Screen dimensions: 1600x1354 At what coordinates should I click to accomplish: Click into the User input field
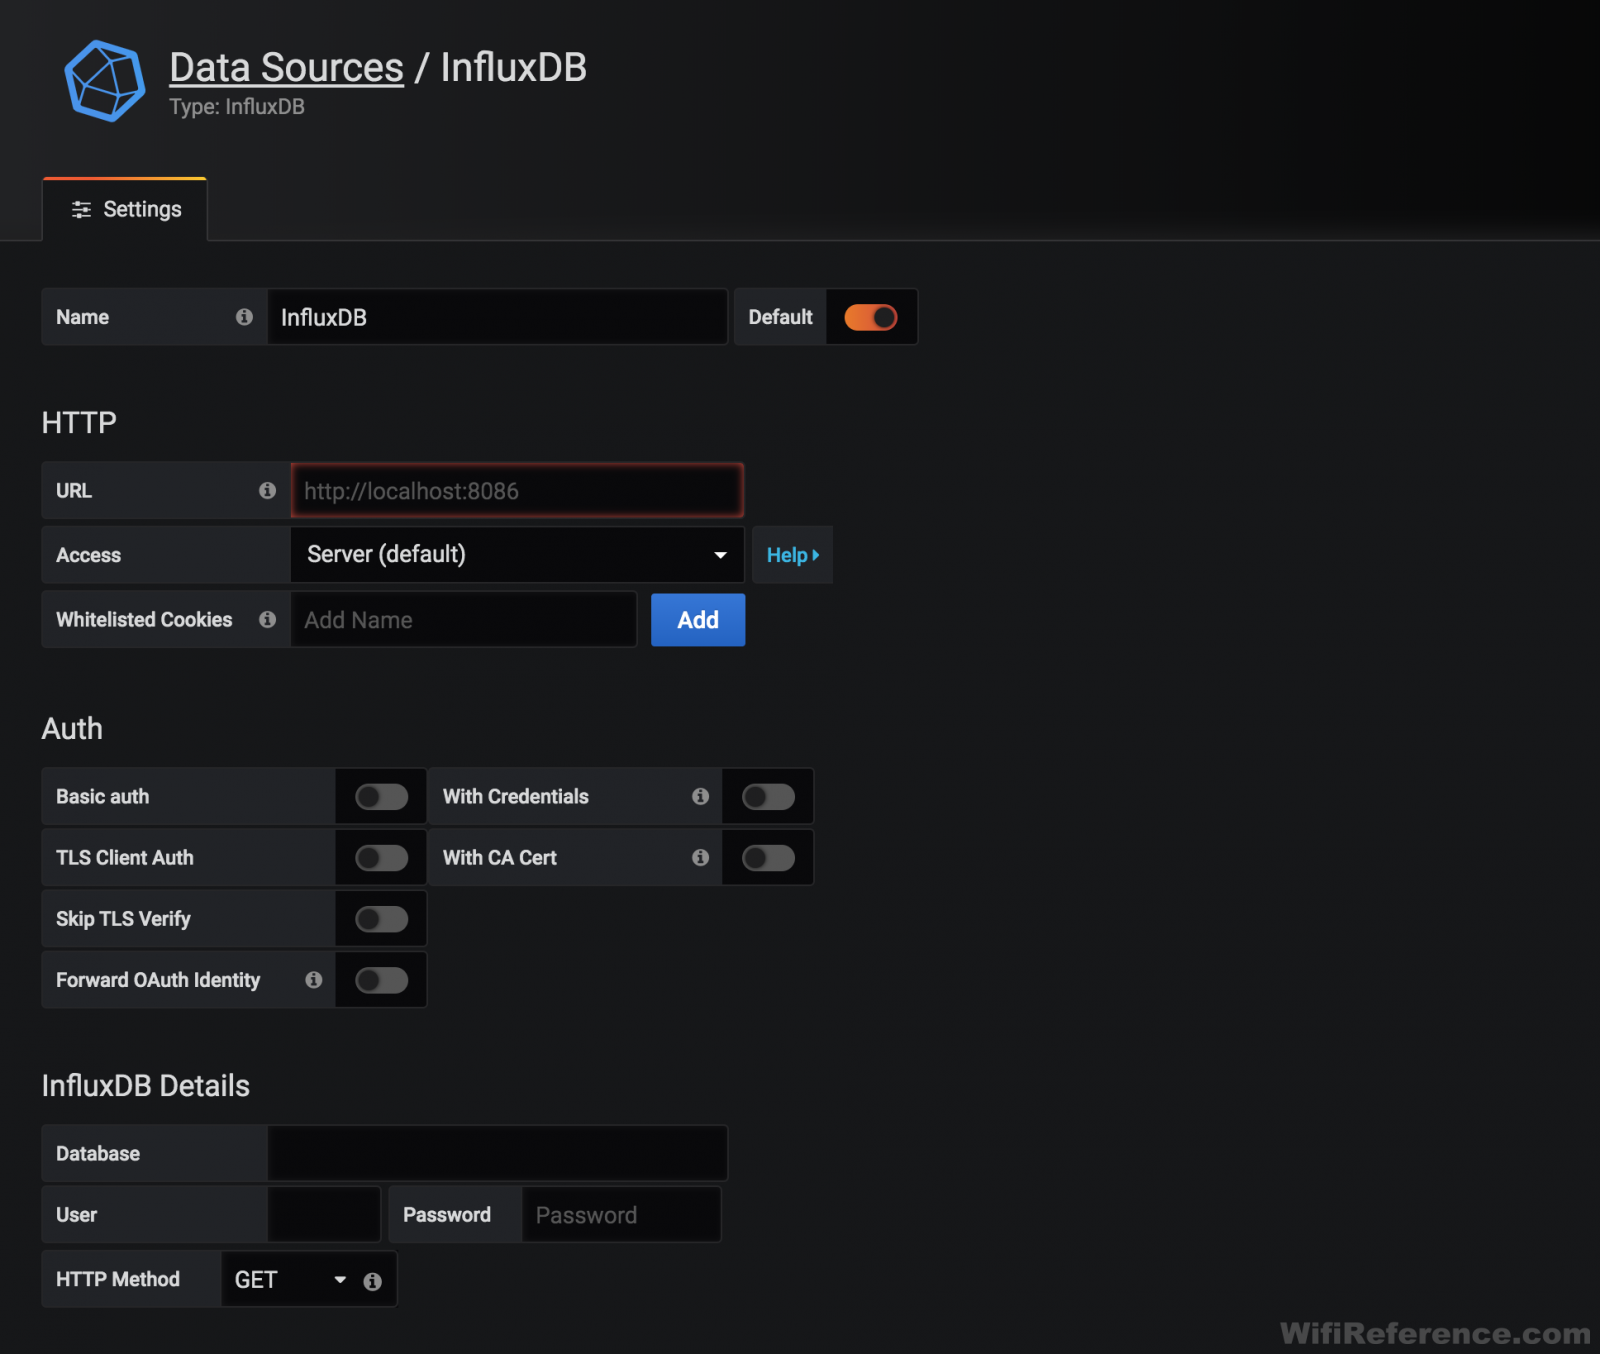(x=324, y=1214)
